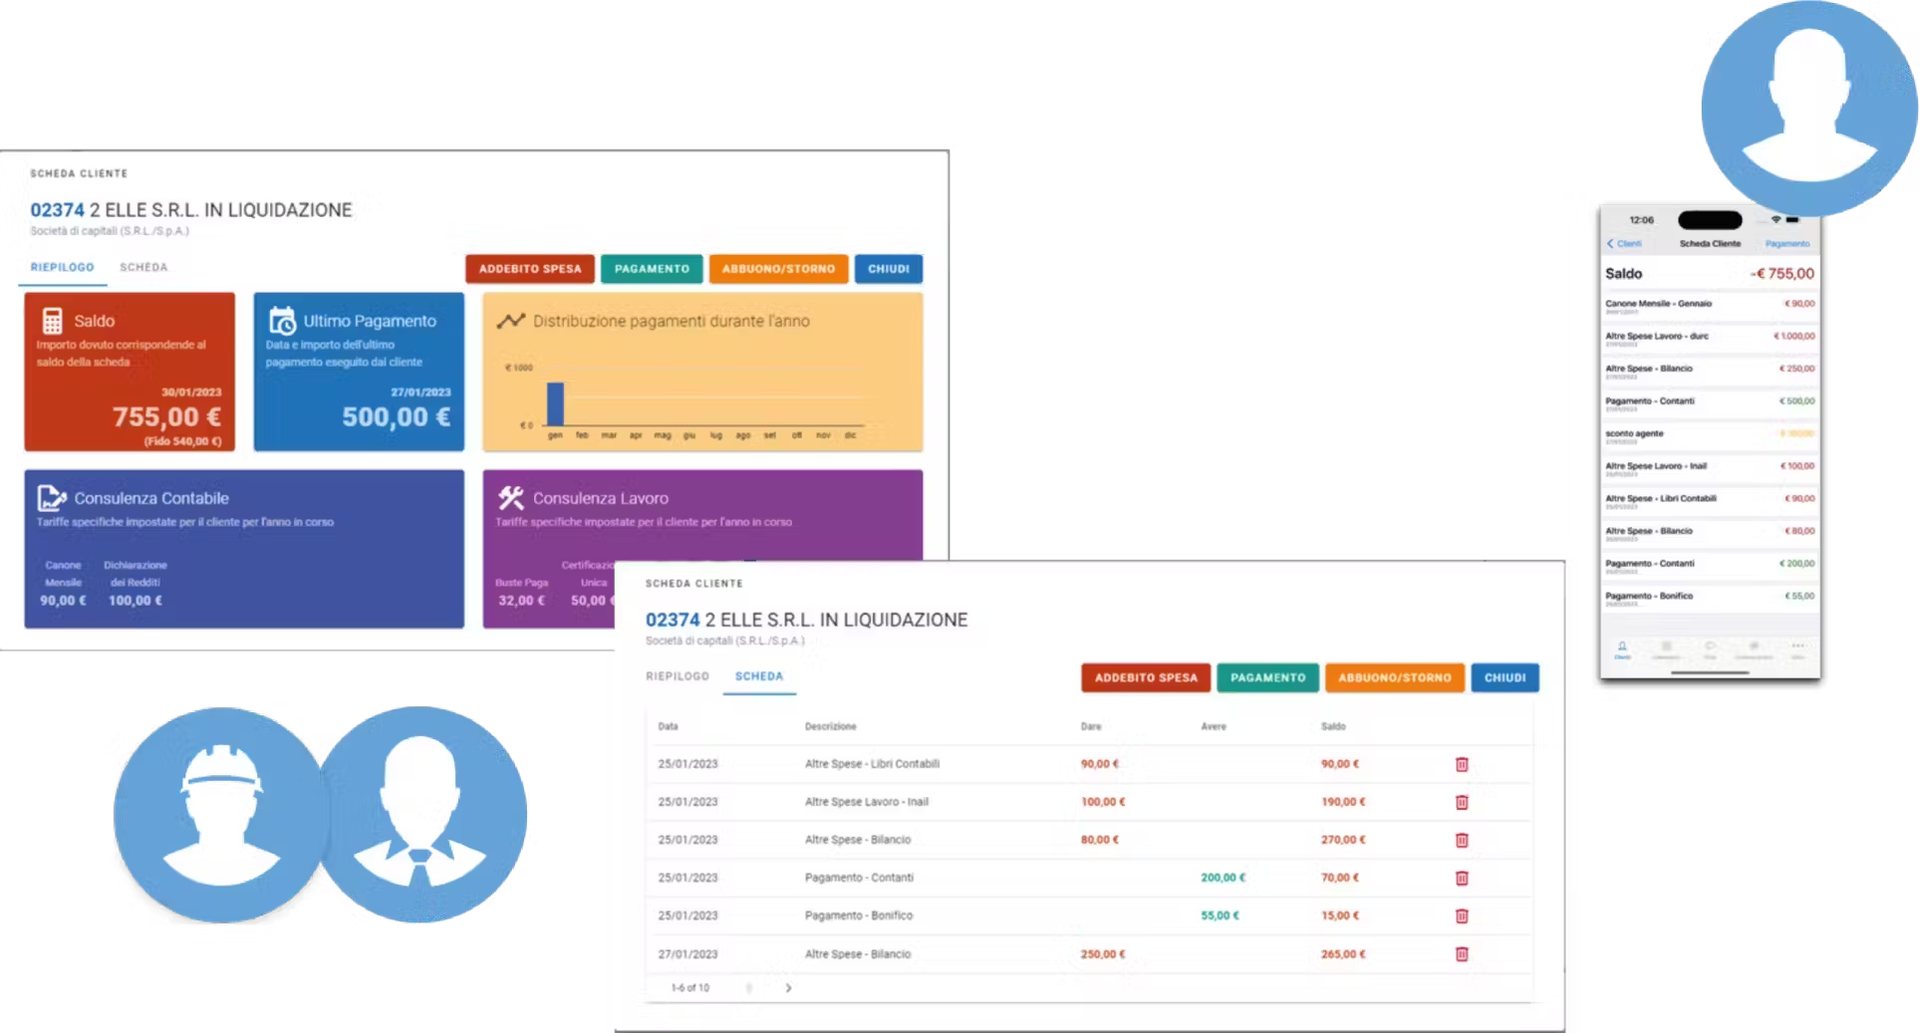This screenshot has height=1033, width=1920.
Task: Click the calculator icon on Saldo card
Action: pyautogui.click(x=52, y=321)
